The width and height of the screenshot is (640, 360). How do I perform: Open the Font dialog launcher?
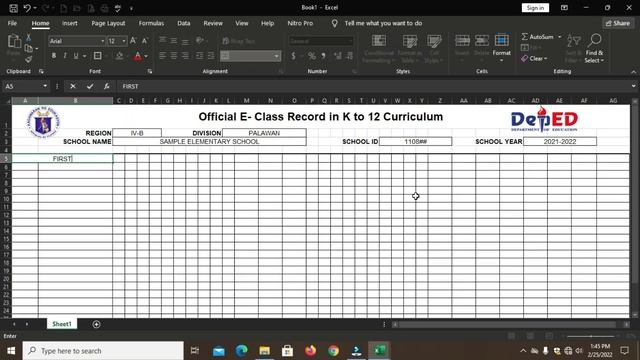[150, 71]
